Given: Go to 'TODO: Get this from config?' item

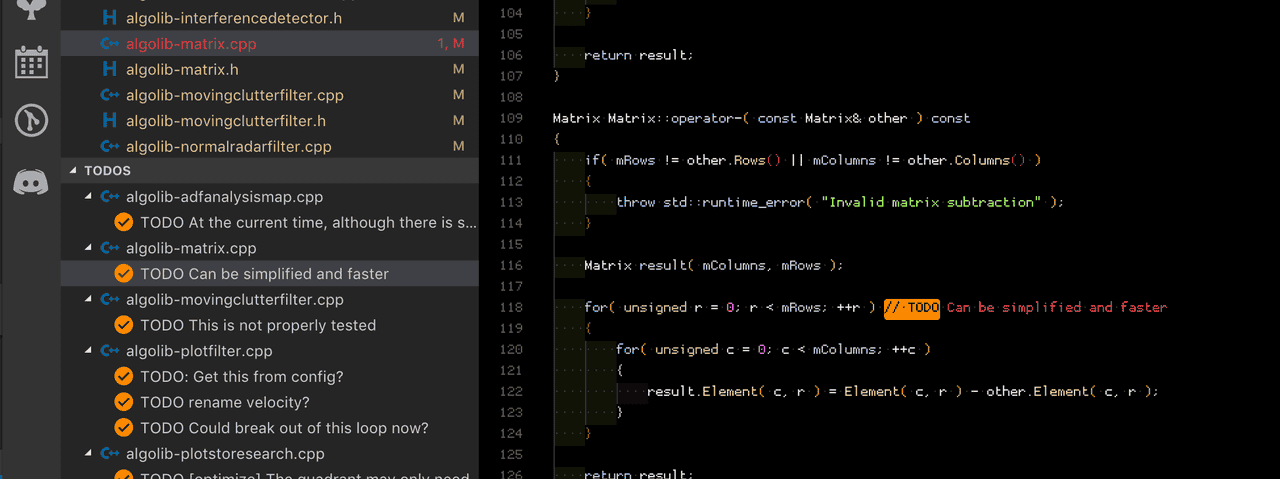Looking at the screenshot, I should click(241, 377).
